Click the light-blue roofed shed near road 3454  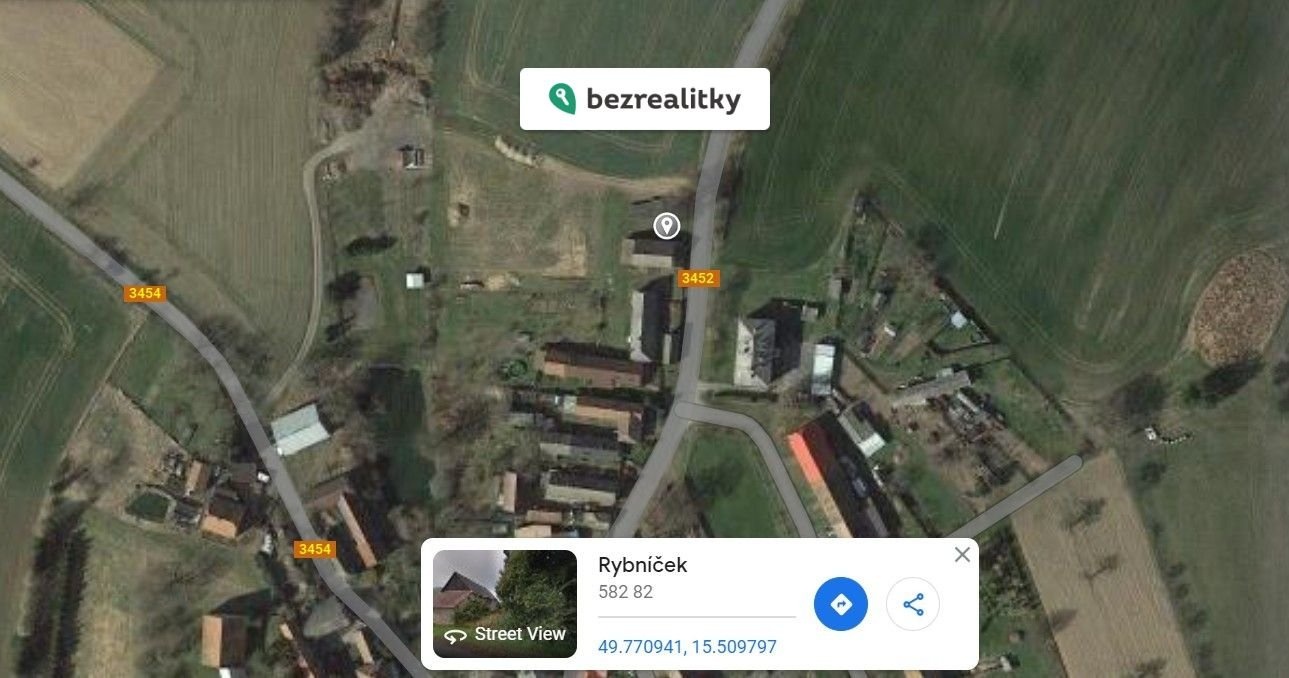299,429
